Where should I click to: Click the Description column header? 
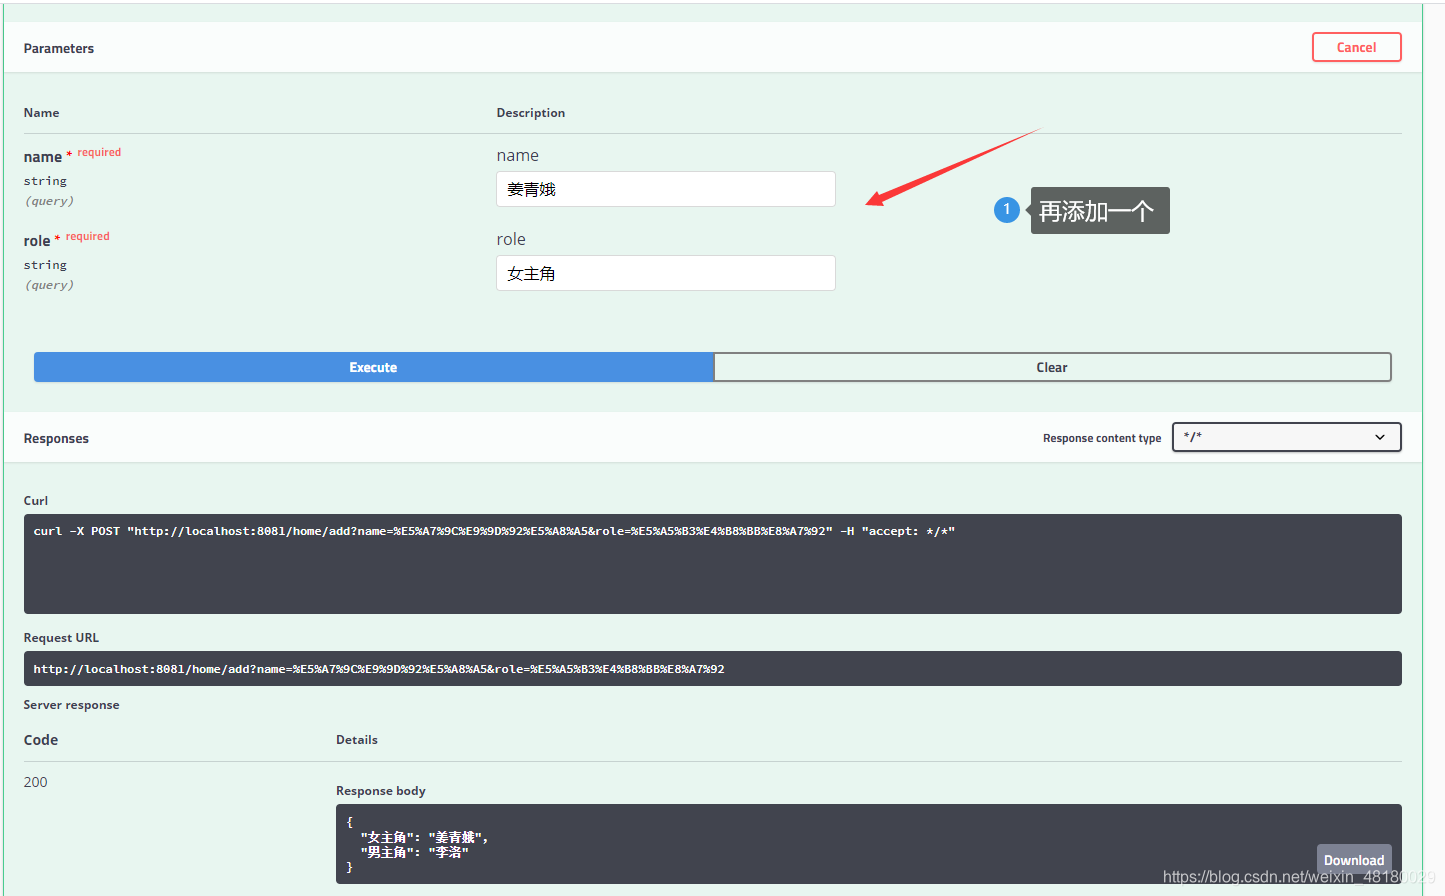(x=531, y=113)
